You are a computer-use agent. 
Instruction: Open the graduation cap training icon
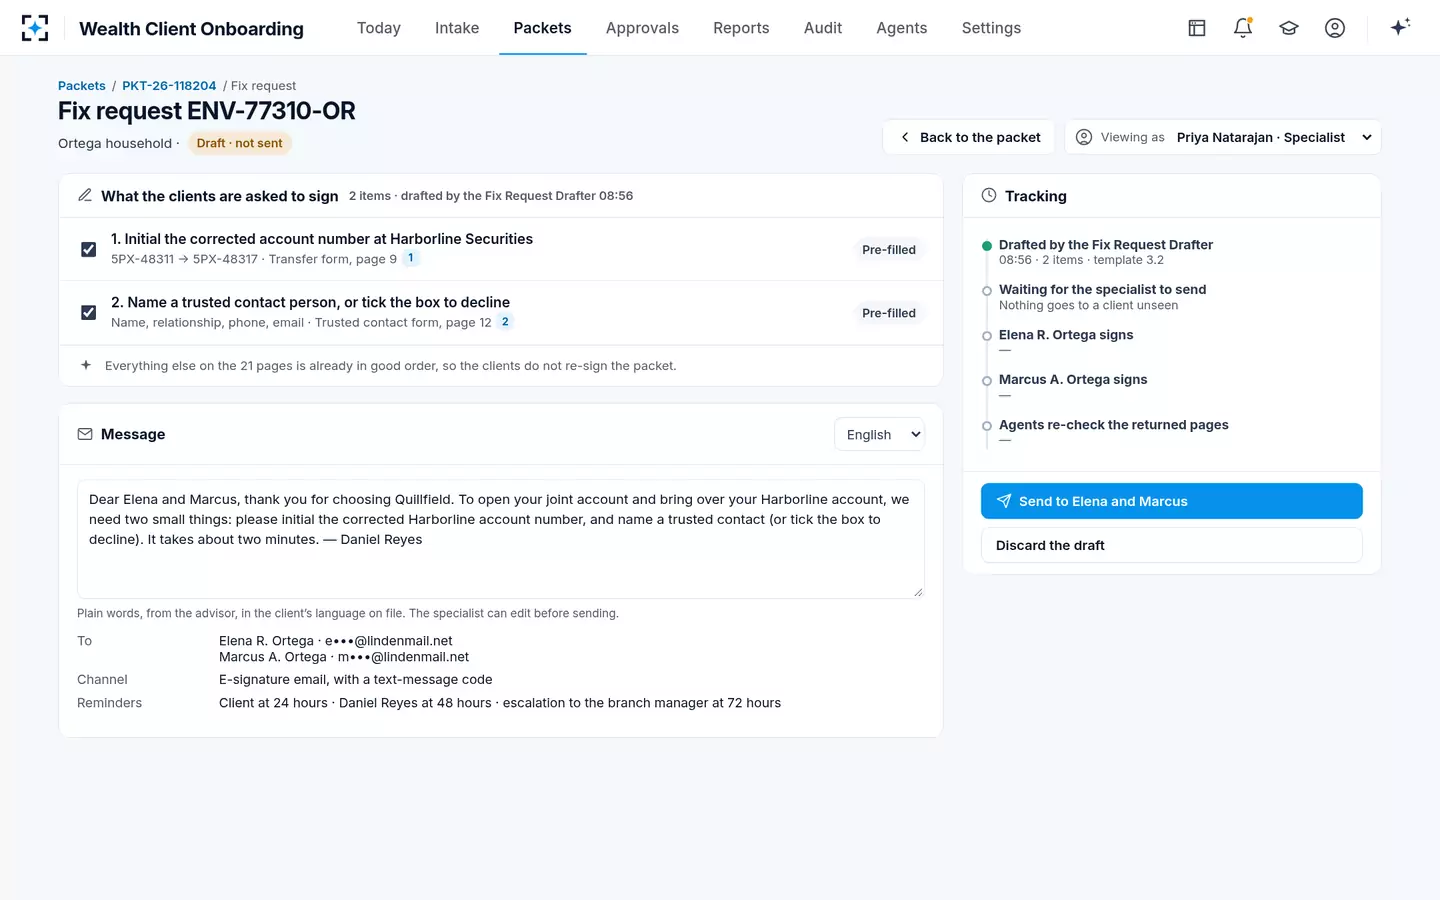1289,28
